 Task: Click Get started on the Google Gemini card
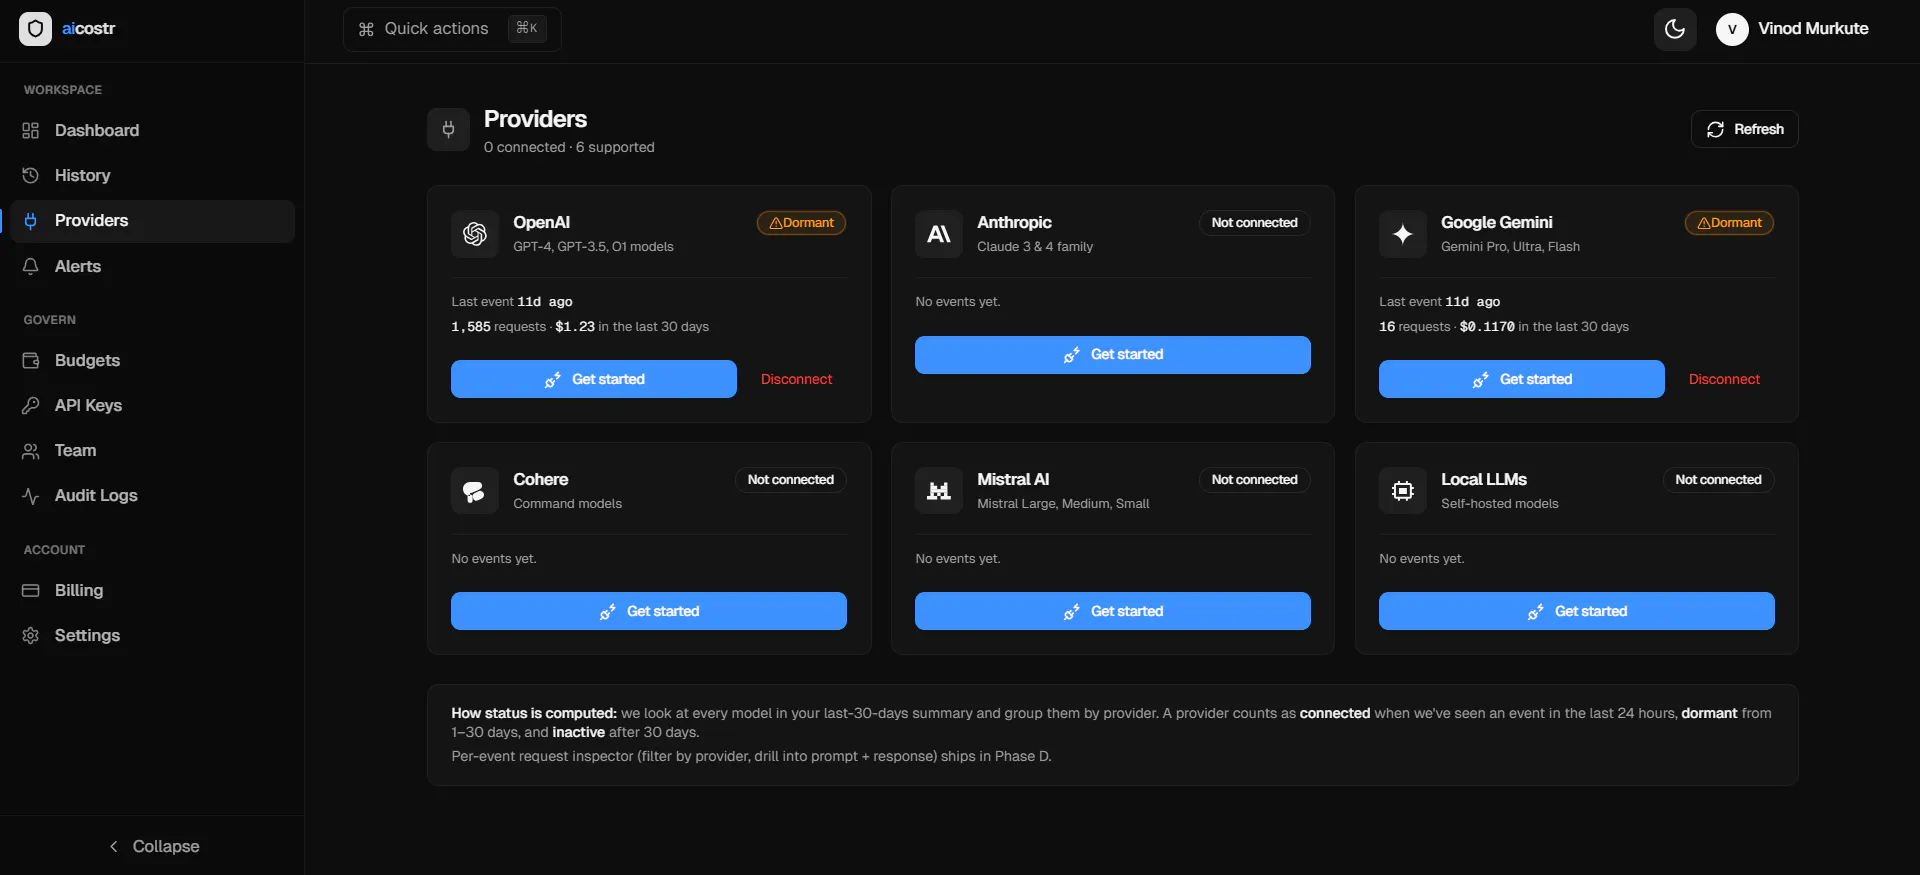1522,379
